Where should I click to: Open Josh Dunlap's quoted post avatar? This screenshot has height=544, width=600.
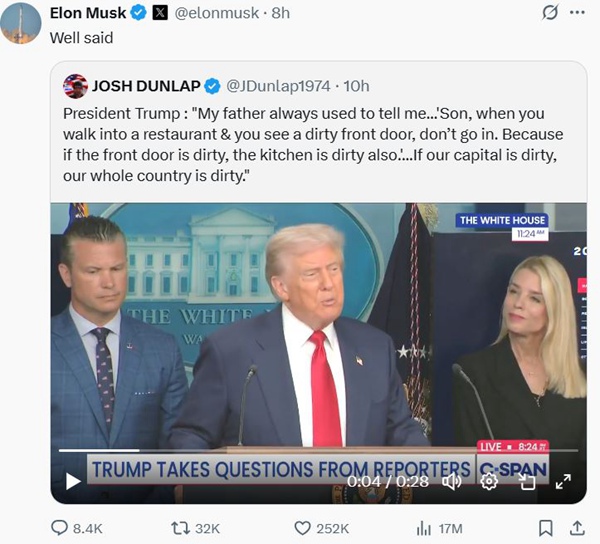click(x=75, y=85)
